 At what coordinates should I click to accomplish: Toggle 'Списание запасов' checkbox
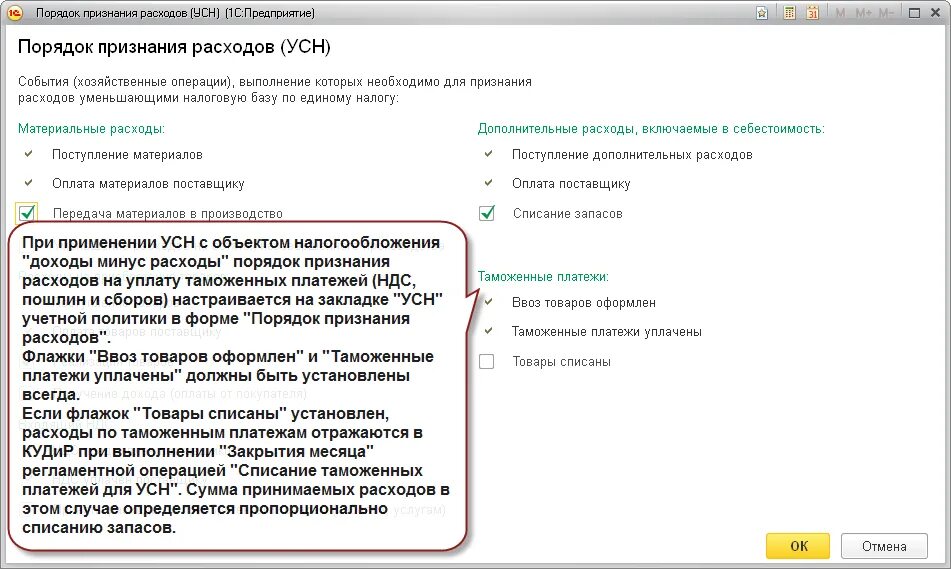tap(487, 214)
